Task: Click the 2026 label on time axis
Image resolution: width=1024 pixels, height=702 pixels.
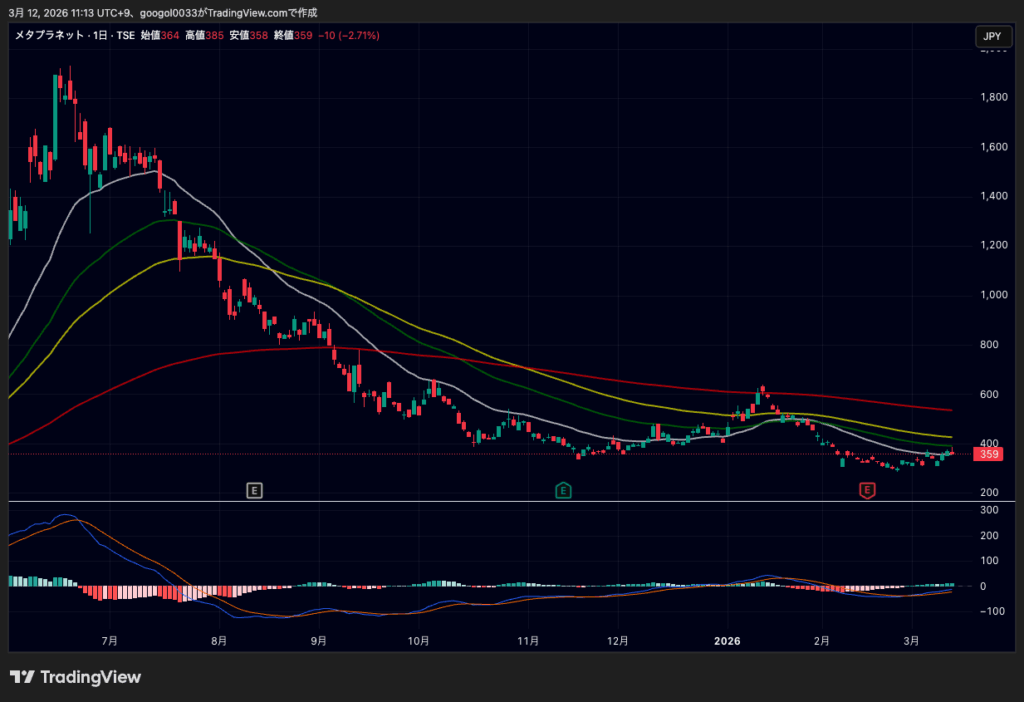Action: [x=727, y=640]
